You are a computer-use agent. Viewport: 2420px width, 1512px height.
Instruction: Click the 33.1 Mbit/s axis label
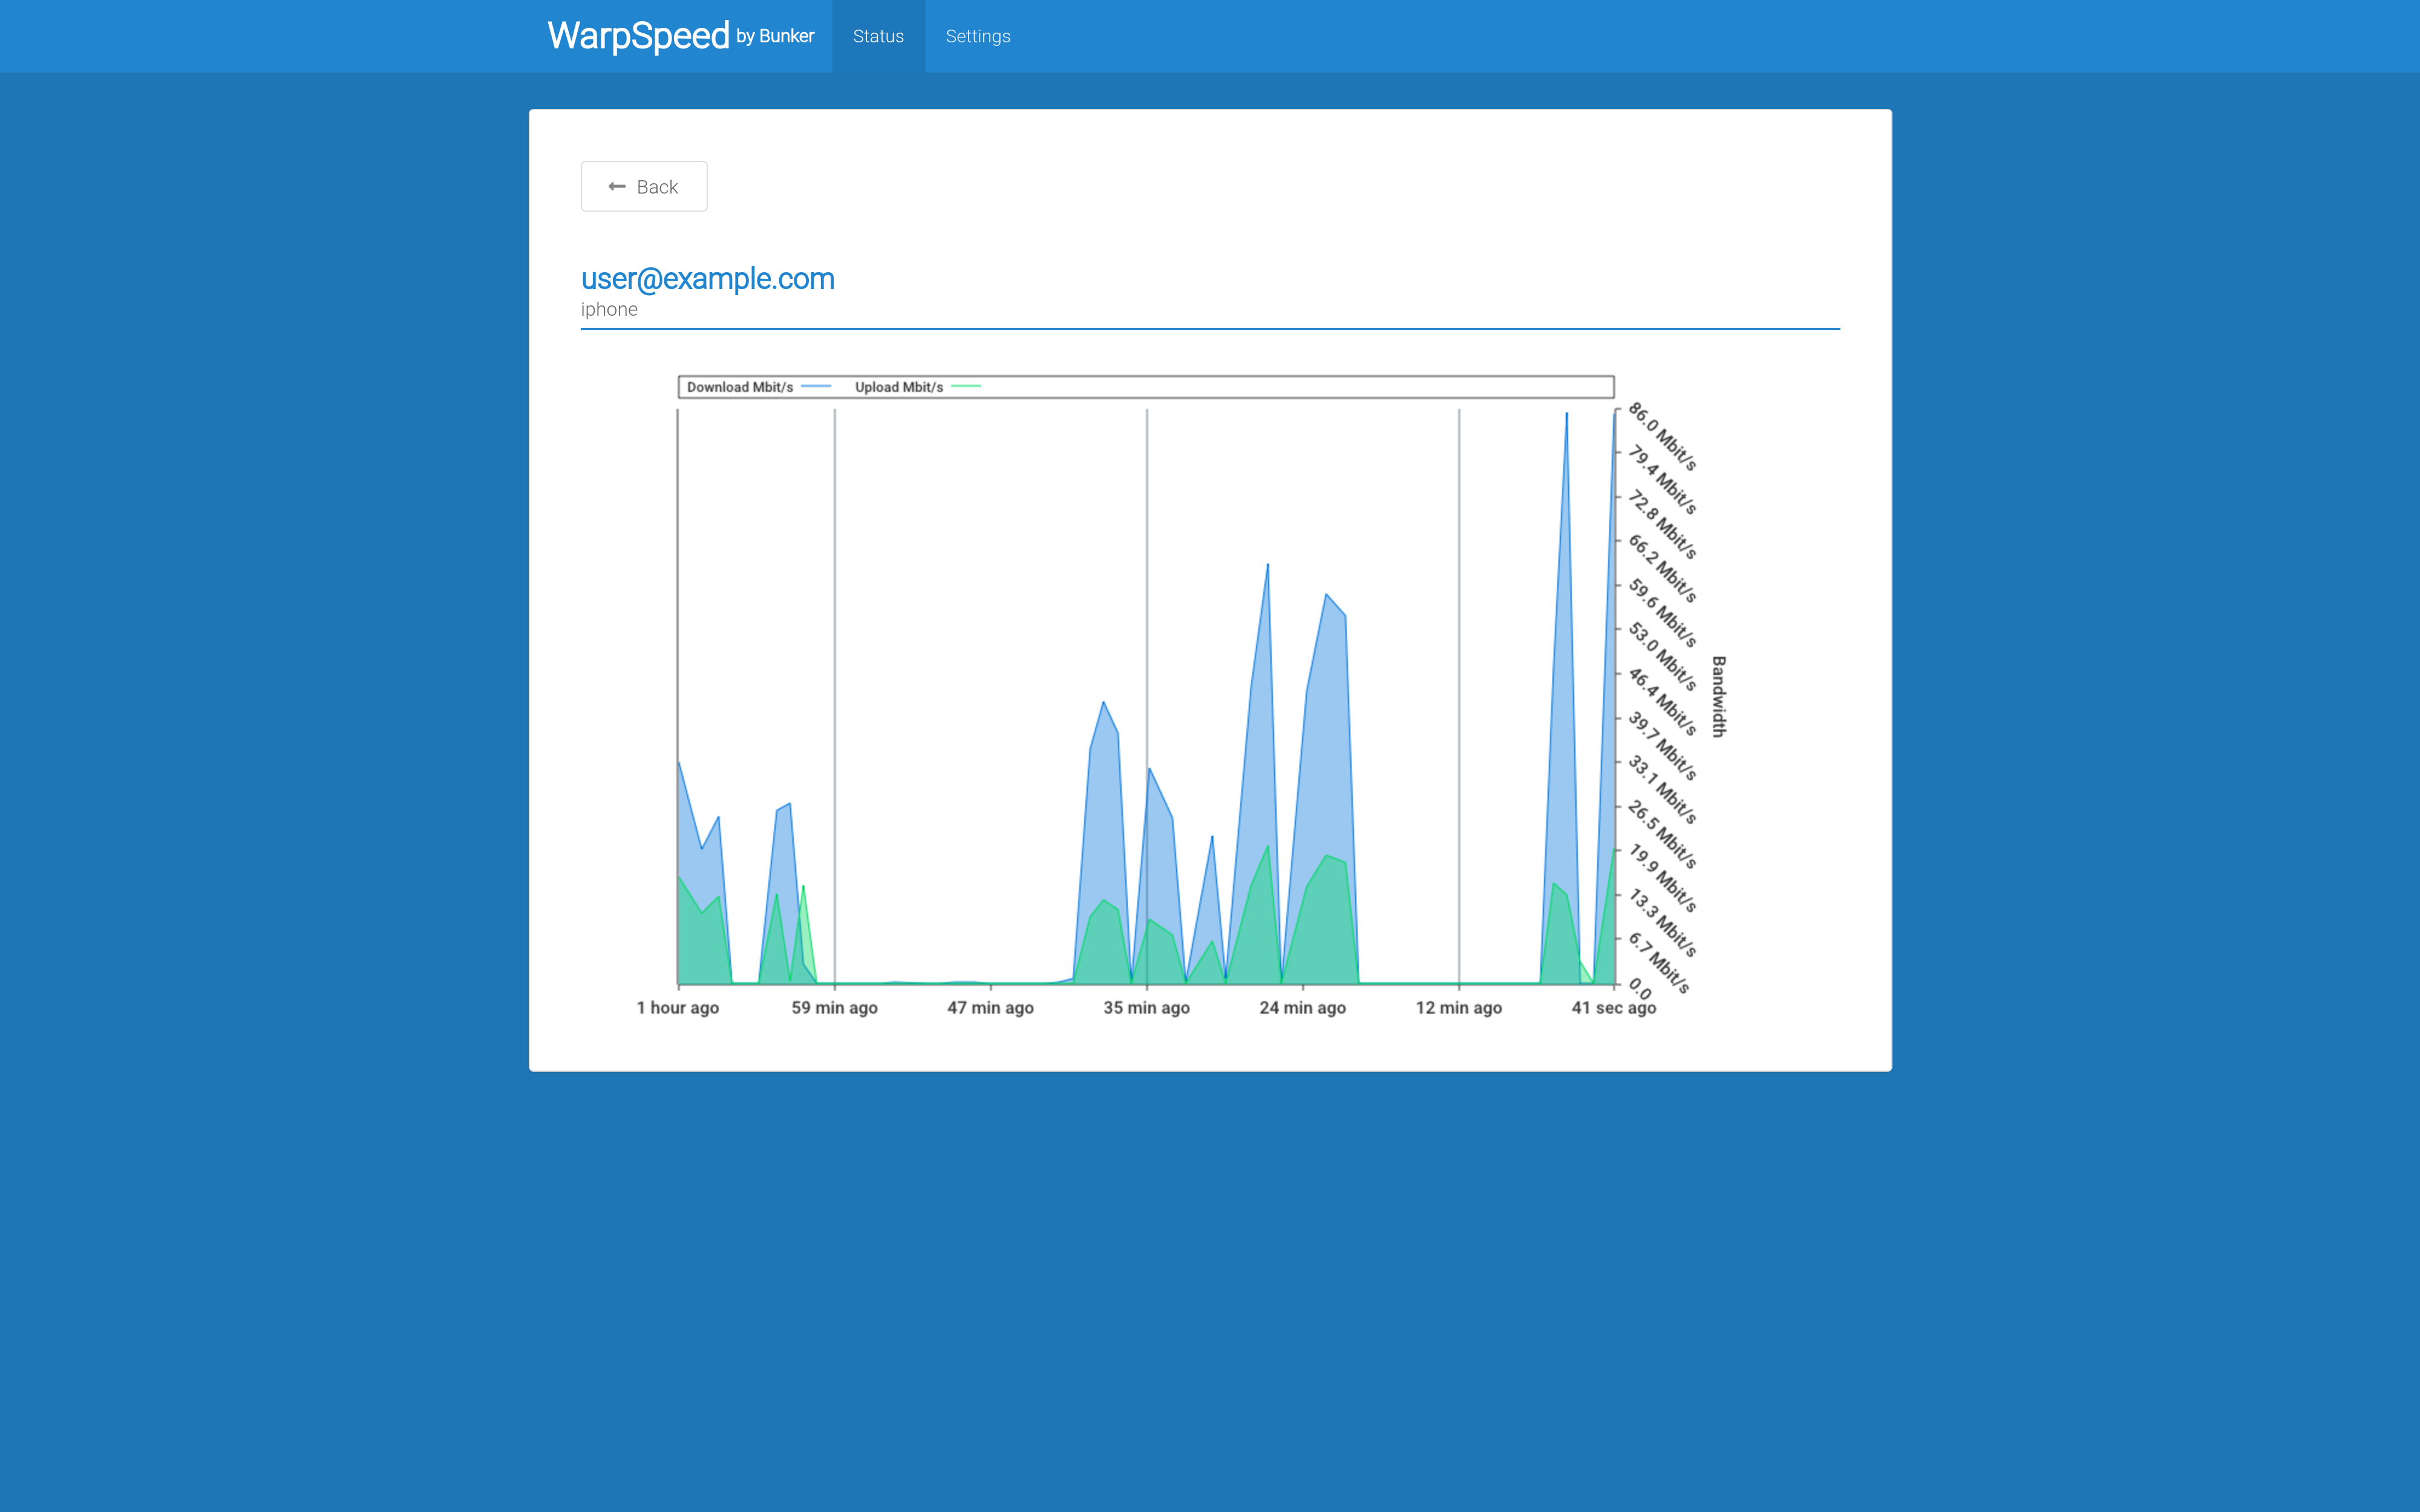pos(1662,789)
